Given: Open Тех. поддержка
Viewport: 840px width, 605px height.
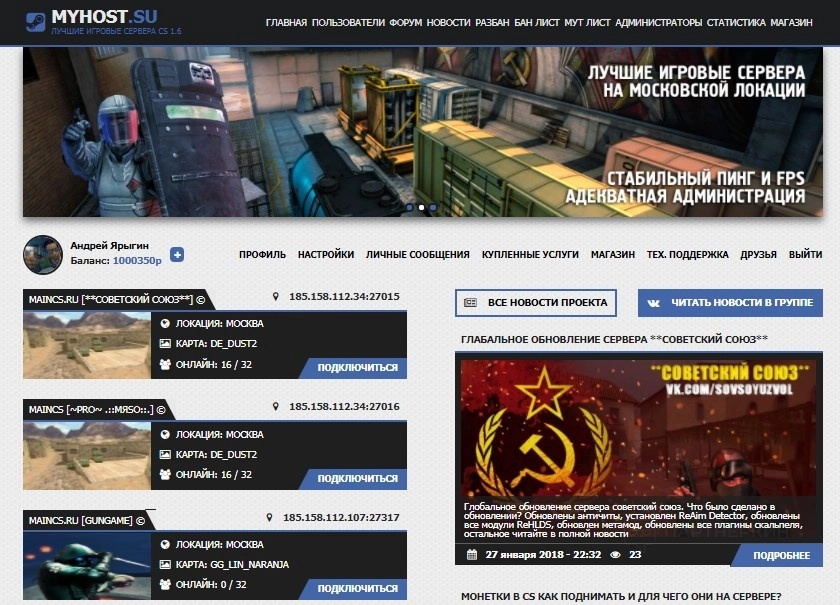Looking at the screenshot, I should [687, 255].
